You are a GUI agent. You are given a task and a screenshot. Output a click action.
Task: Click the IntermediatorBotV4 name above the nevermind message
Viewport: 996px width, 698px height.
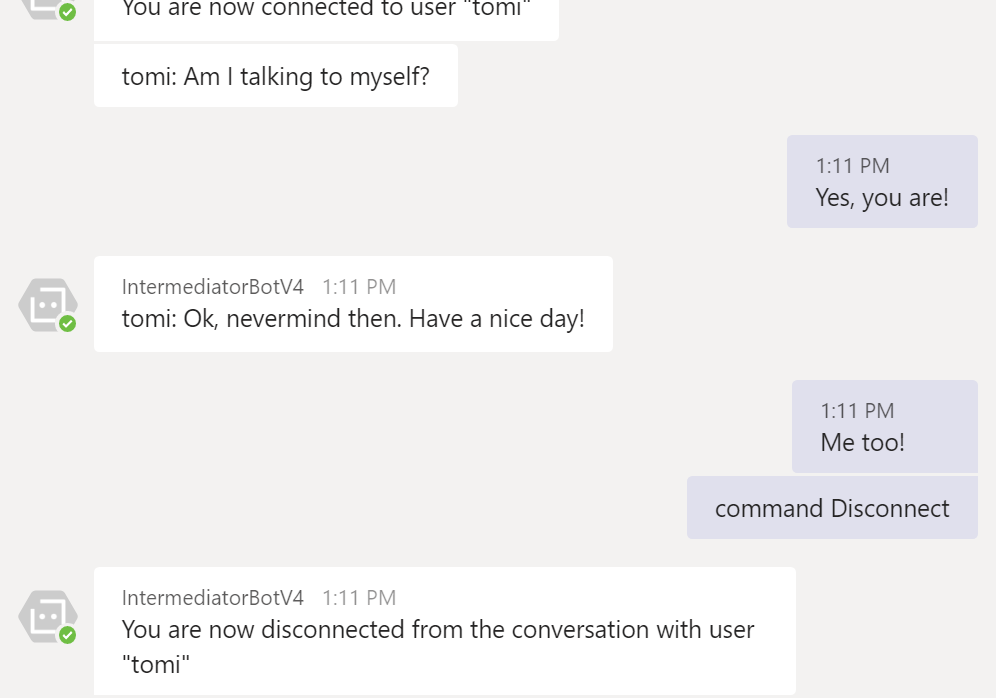click(213, 287)
